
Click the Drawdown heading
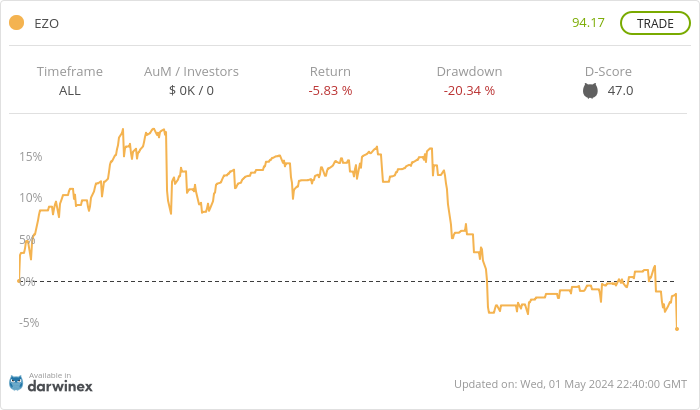[469, 72]
